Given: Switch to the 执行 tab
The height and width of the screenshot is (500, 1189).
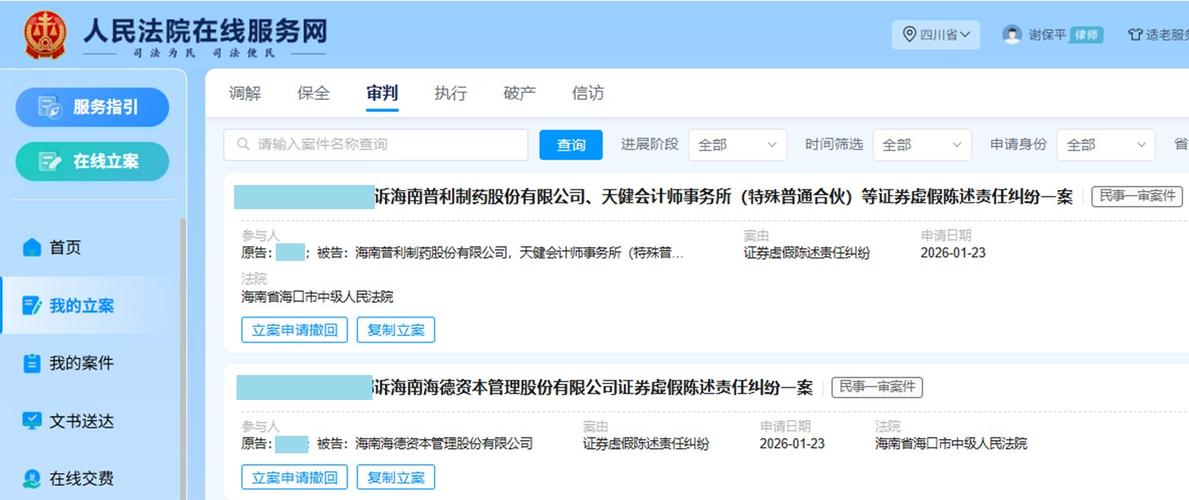Looking at the screenshot, I should (x=450, y=93).
